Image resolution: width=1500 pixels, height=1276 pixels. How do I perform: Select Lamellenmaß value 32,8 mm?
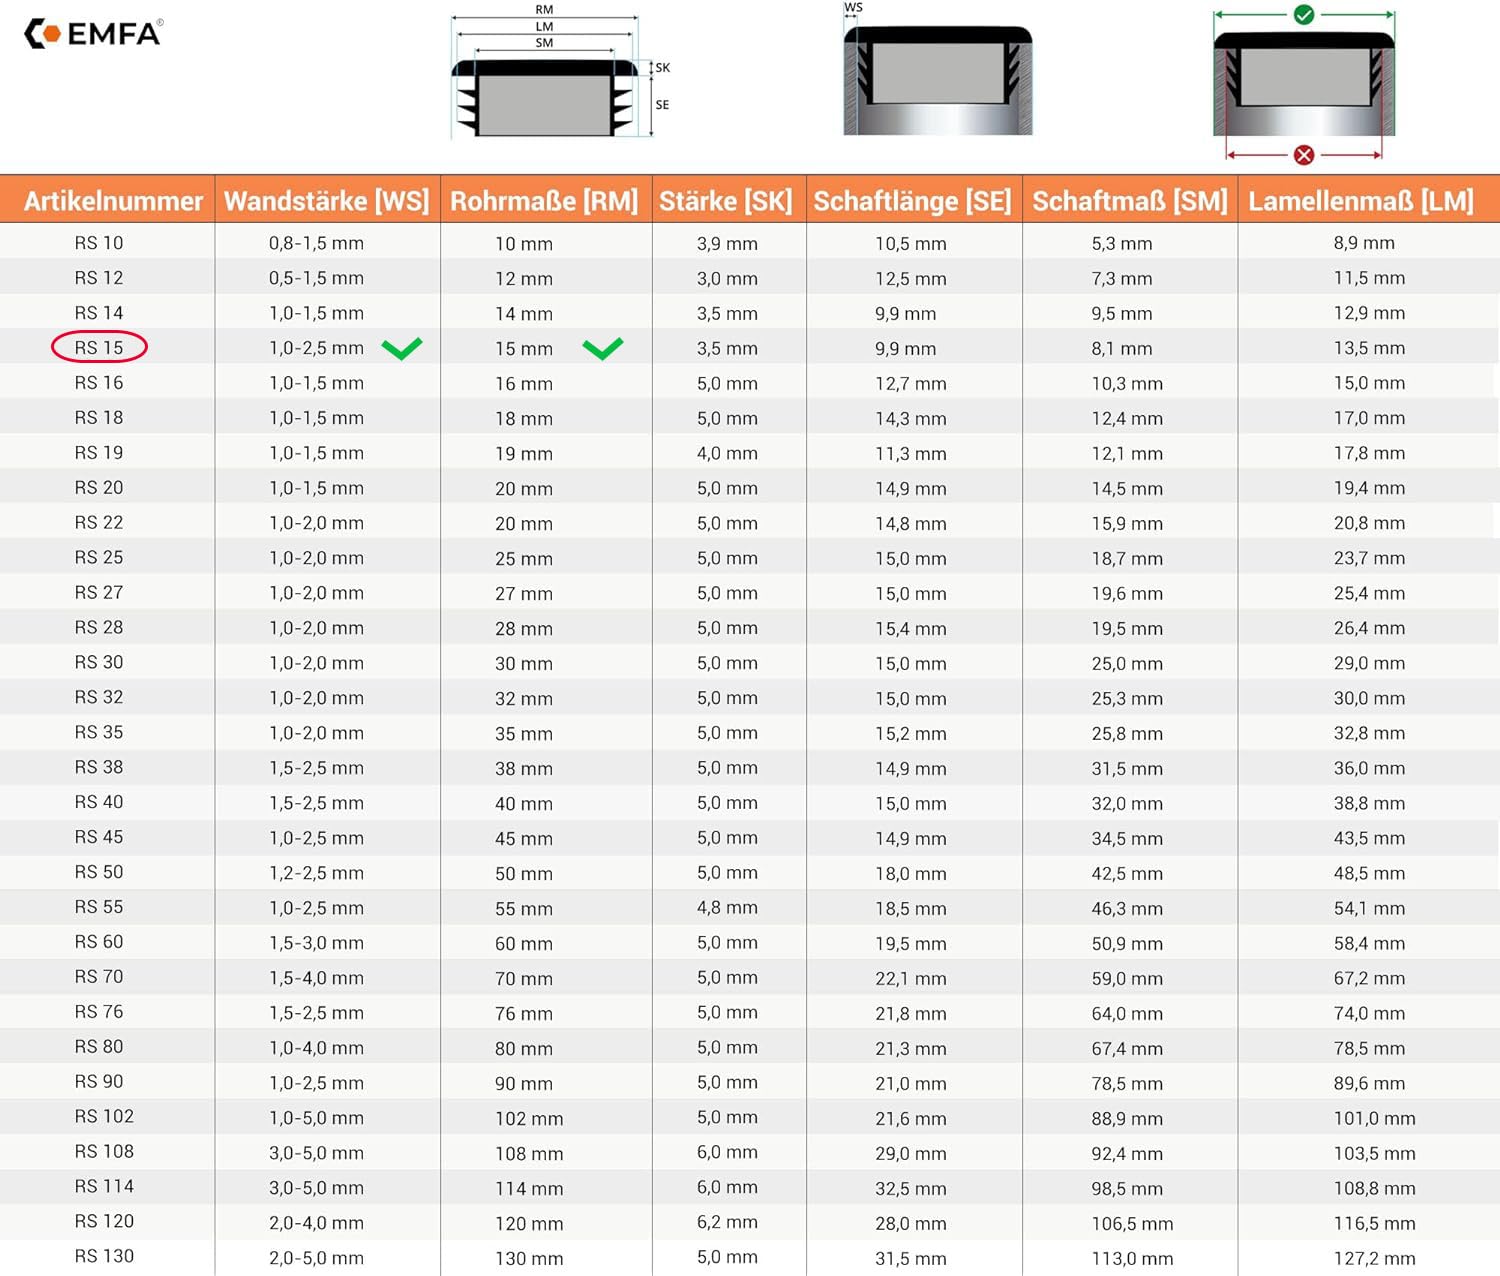tap(1369, 733)
